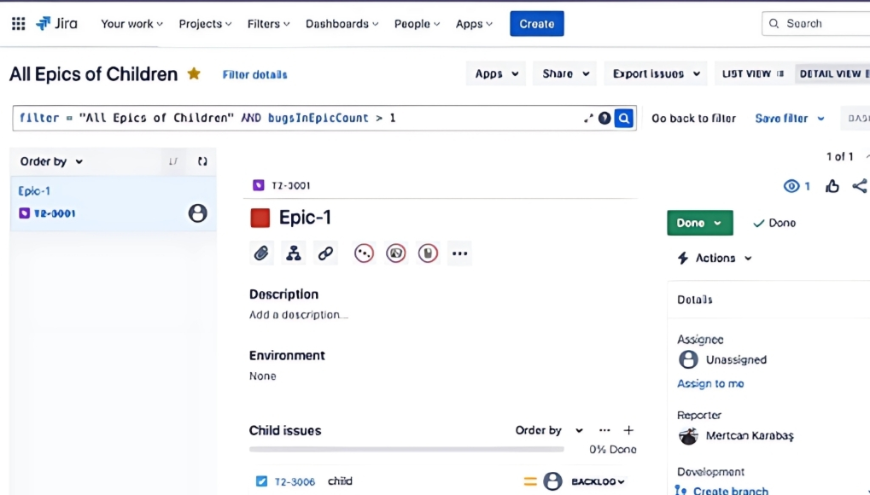Click the assignee avatar on T2-3006 row
Viewport: 870px width, 495px height.
point(552,481)
